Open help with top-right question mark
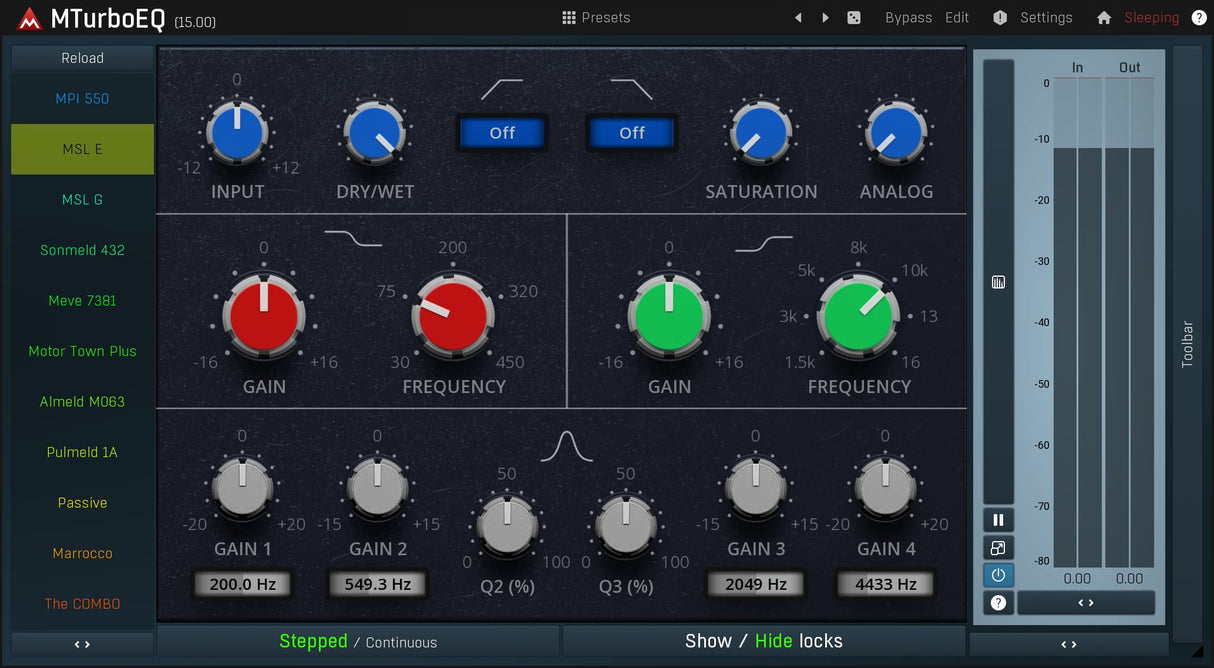 (1199, 18)
